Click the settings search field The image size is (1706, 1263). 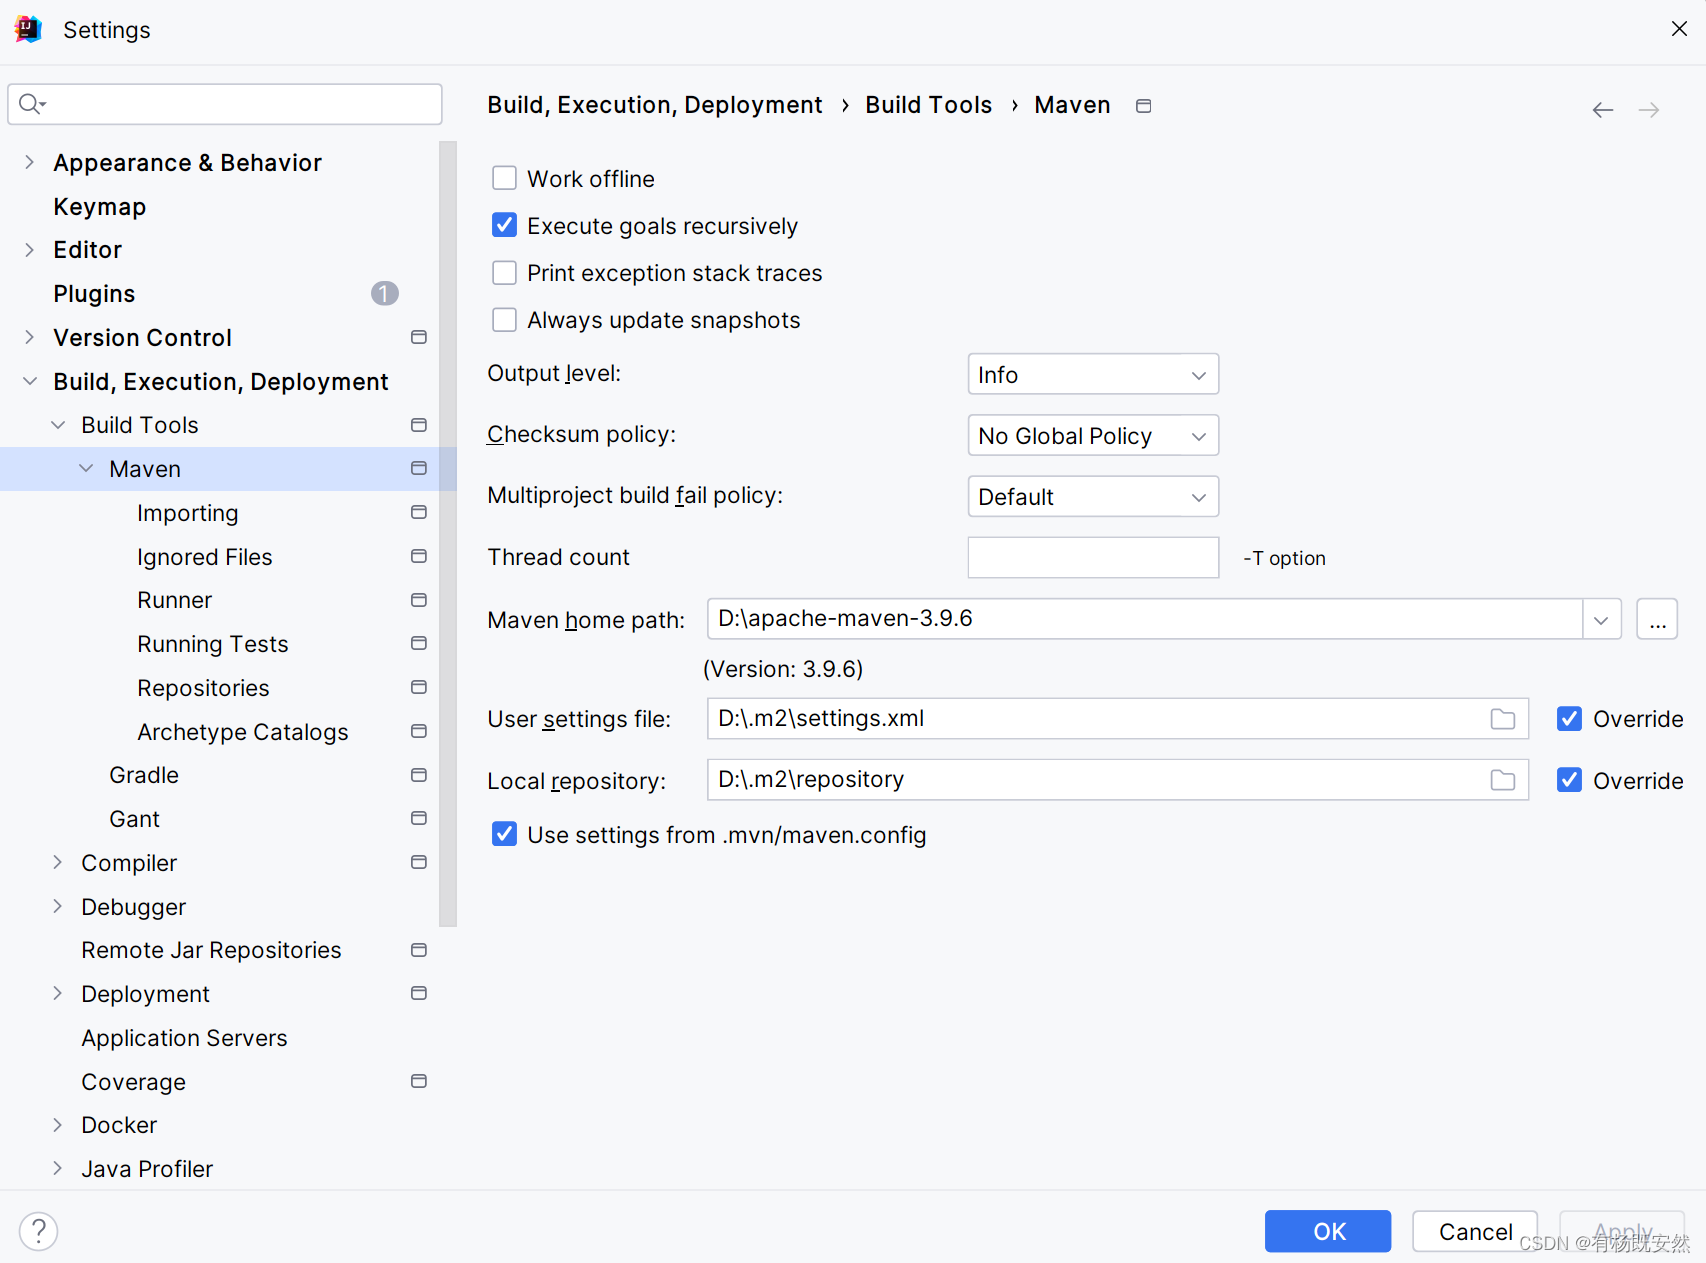(x=225, y=104)
